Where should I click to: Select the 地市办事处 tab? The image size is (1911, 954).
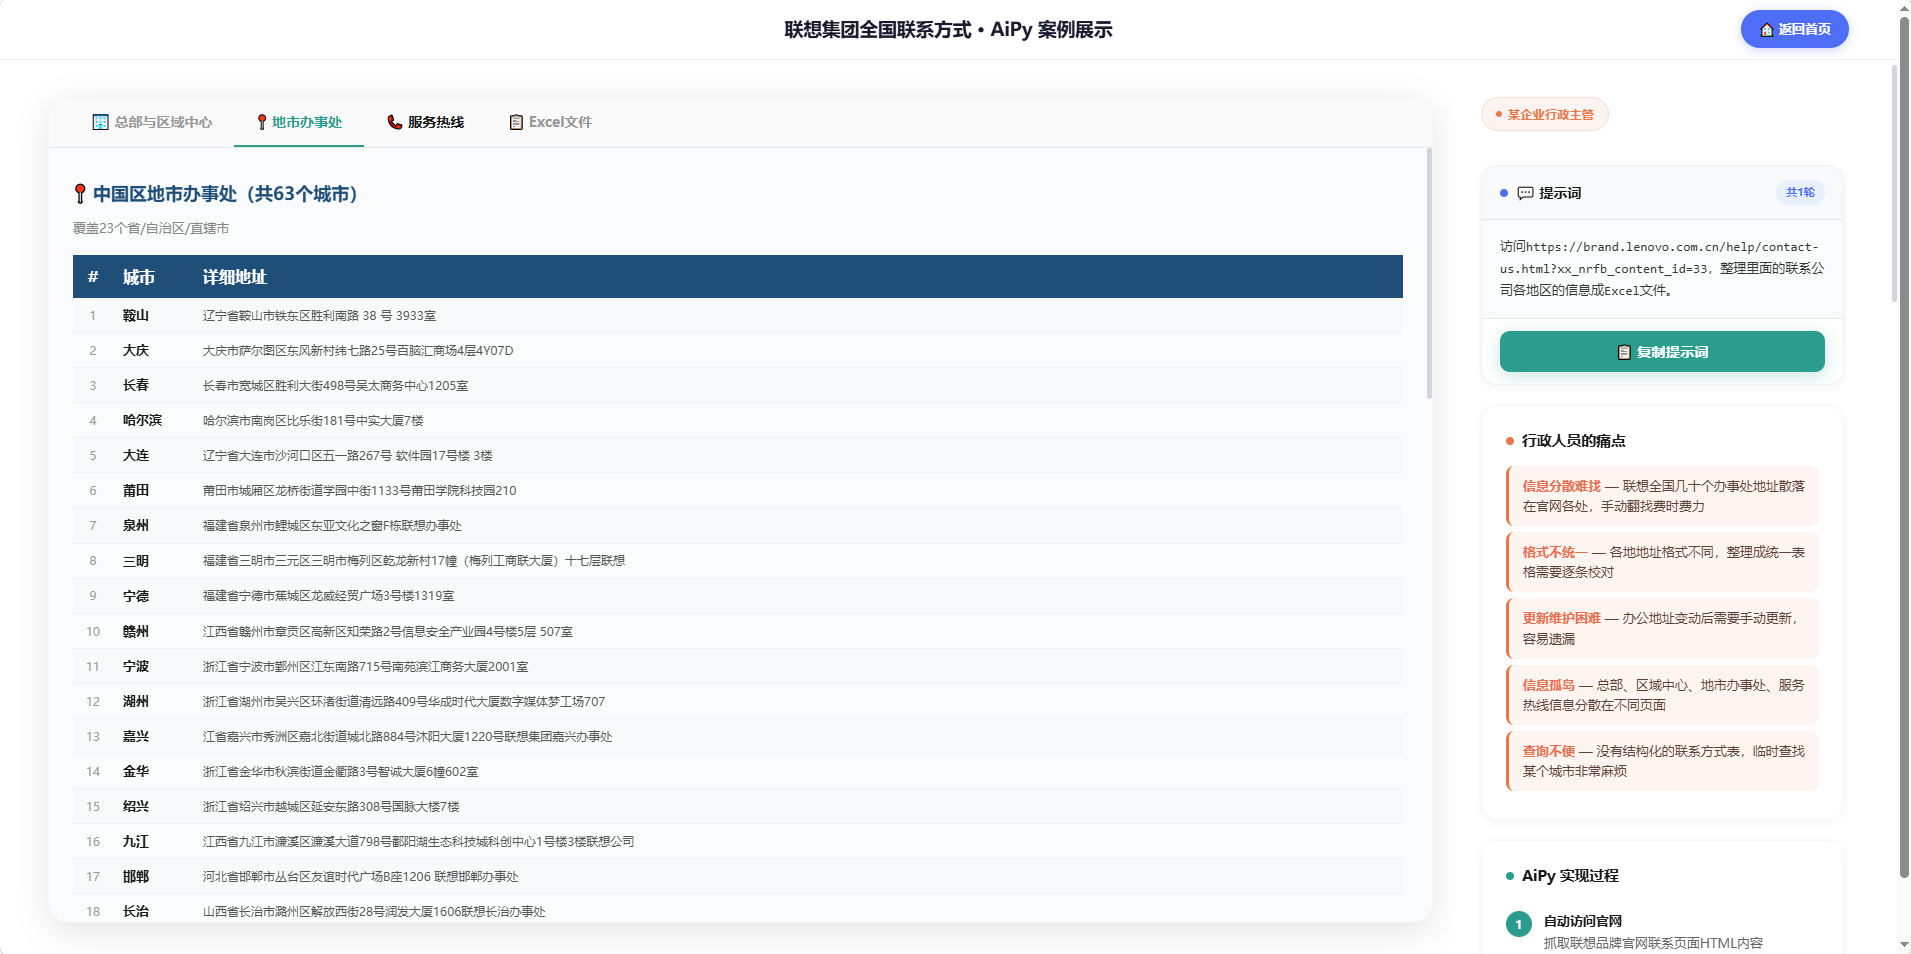[x=298, y=122]
